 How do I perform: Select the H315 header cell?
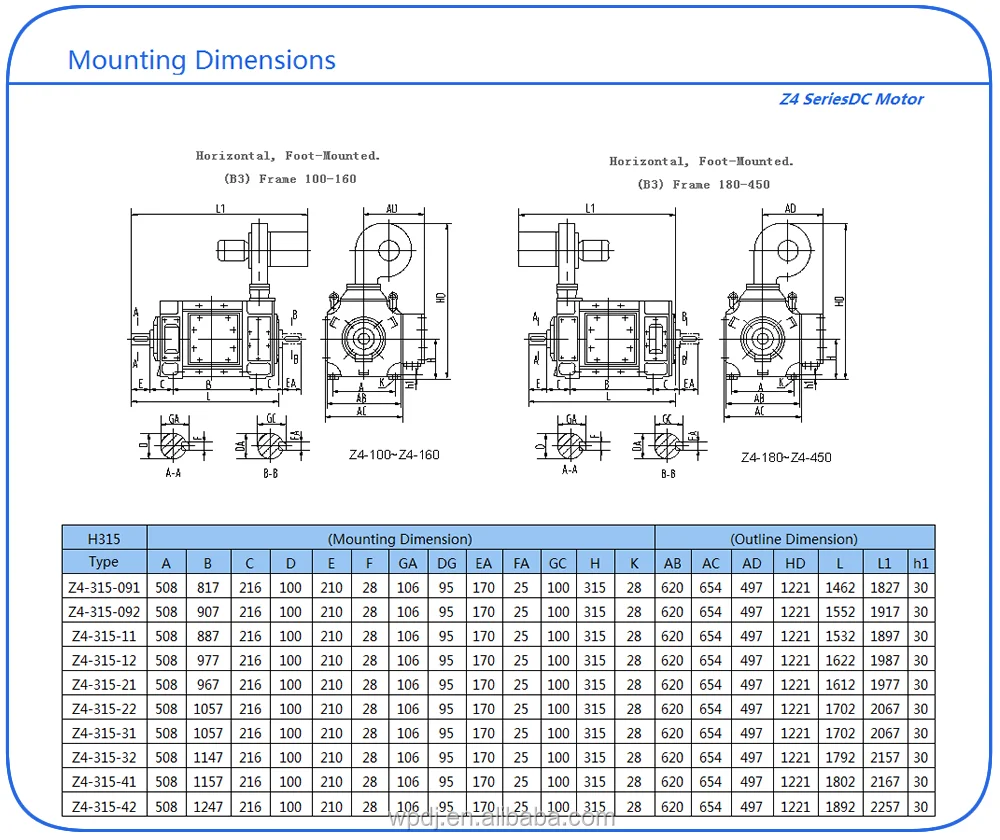(104, 538)
